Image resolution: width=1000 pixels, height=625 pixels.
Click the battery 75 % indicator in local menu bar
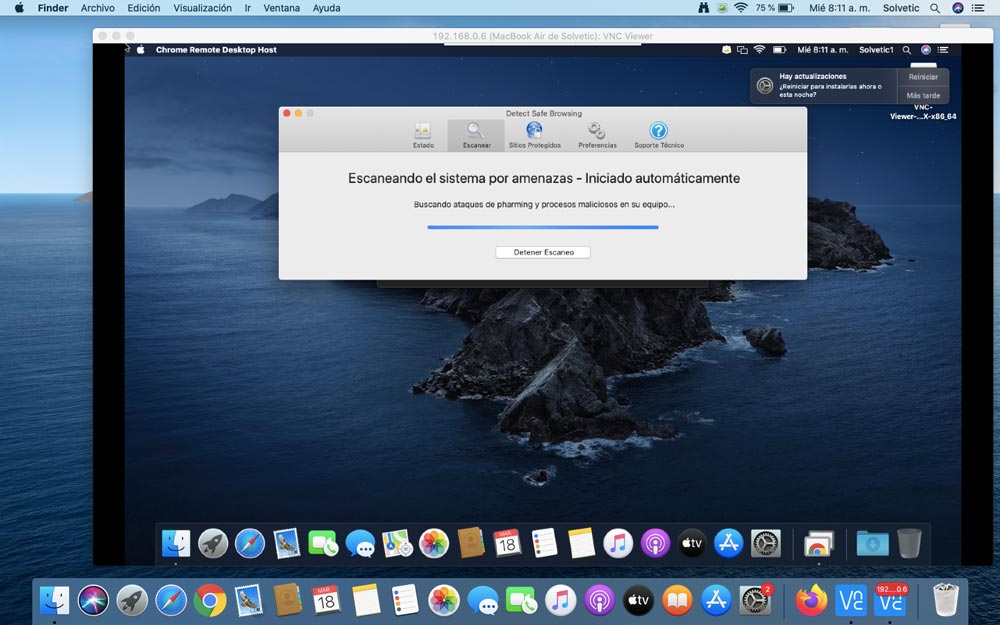pyautogui.click(x=774, y=8)
